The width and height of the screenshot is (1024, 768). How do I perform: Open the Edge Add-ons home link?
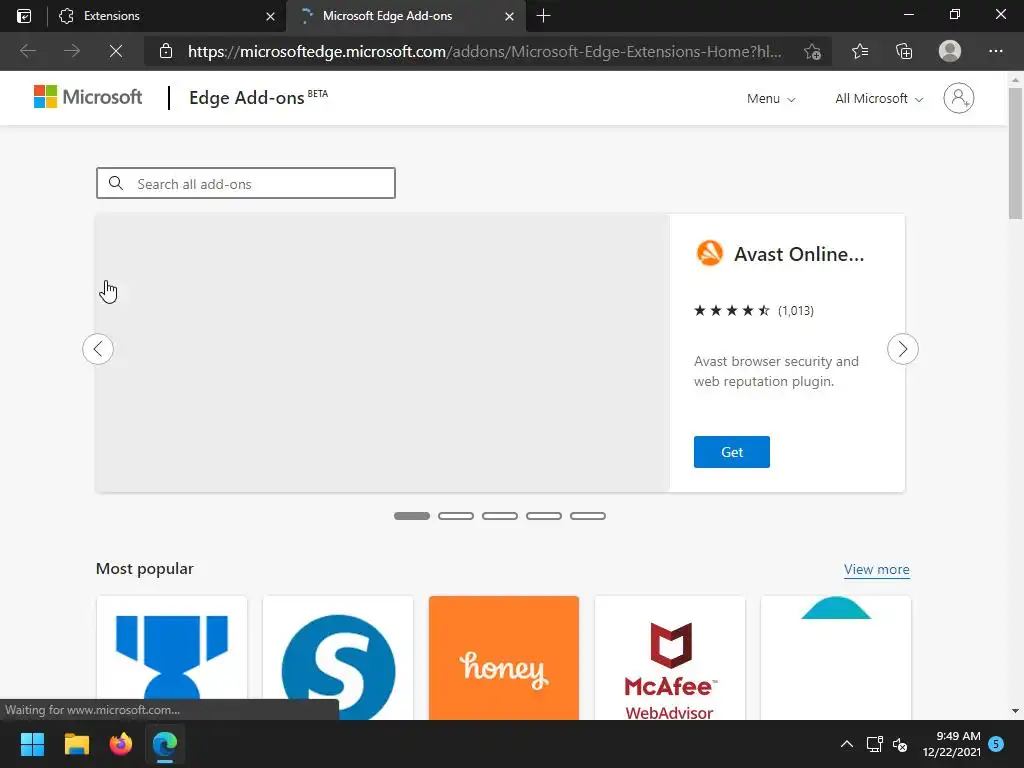click(258, 97)
